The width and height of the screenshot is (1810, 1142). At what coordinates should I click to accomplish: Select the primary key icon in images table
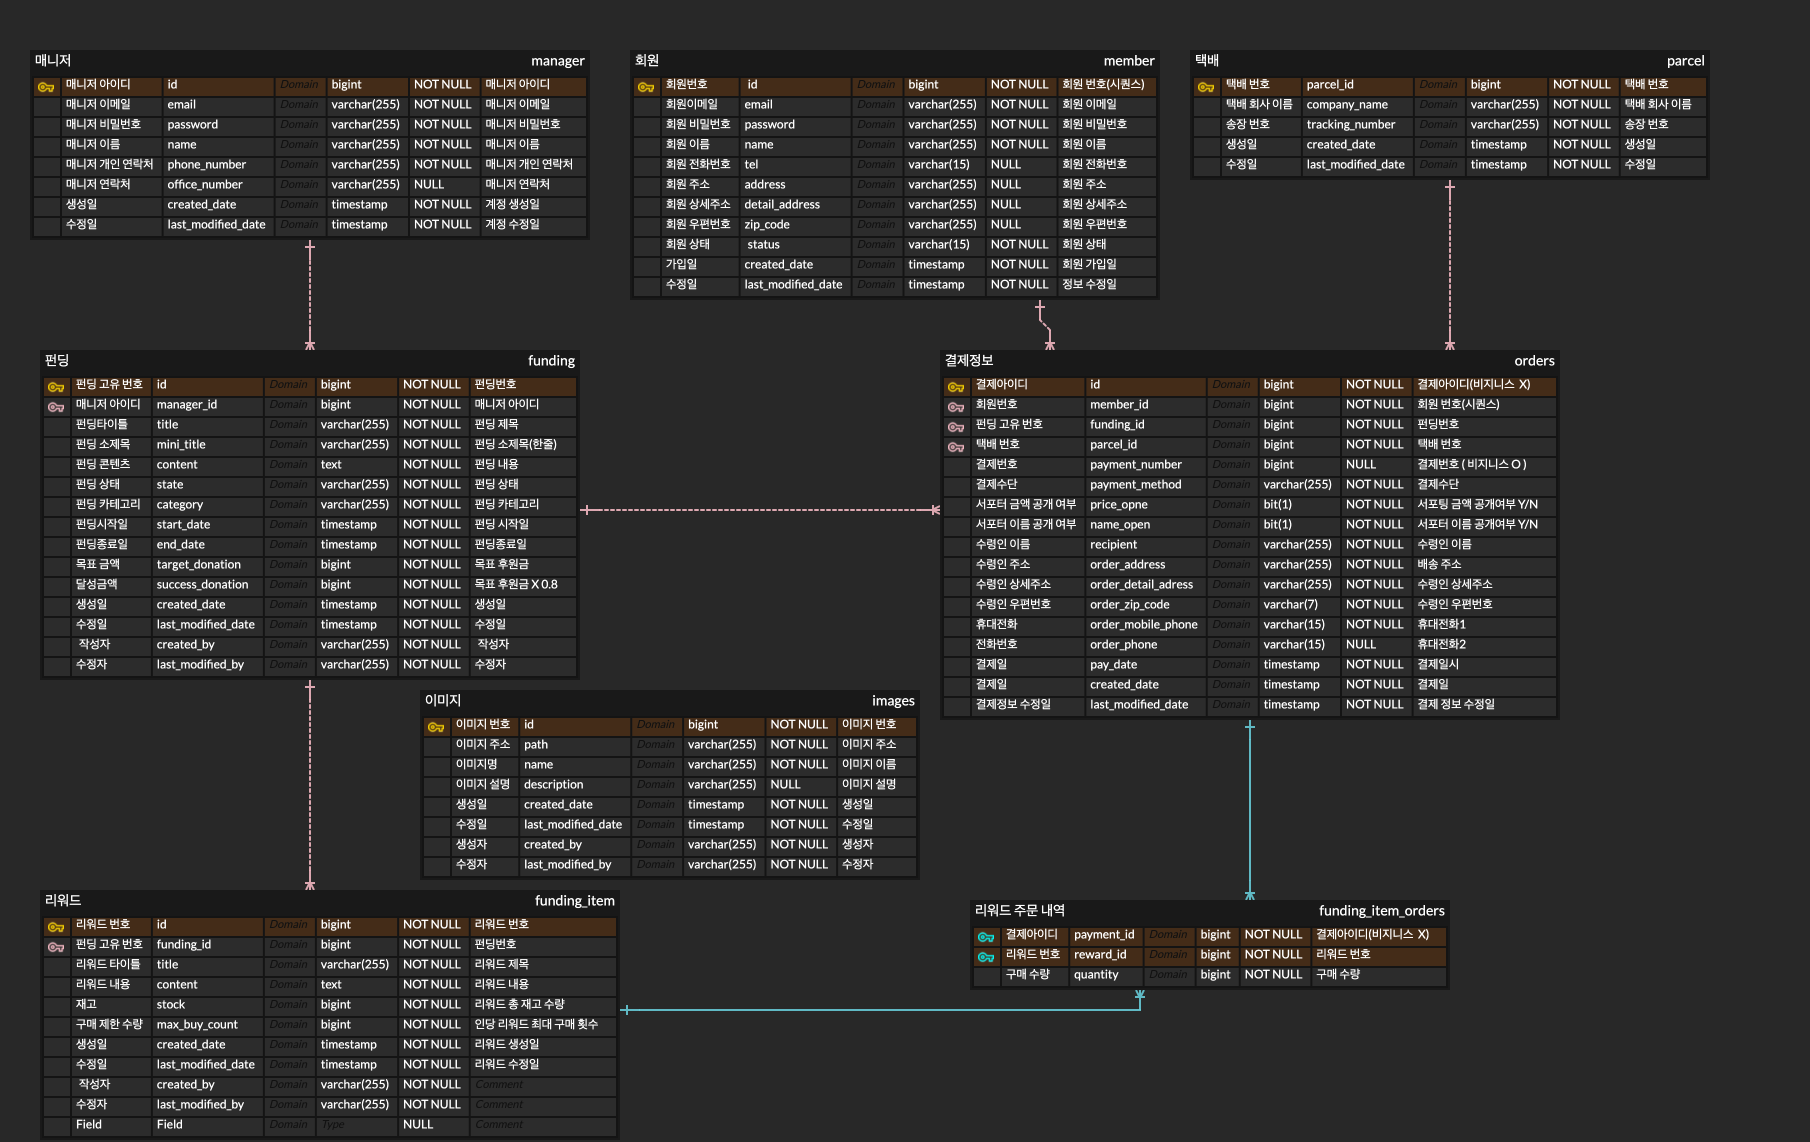436,727
